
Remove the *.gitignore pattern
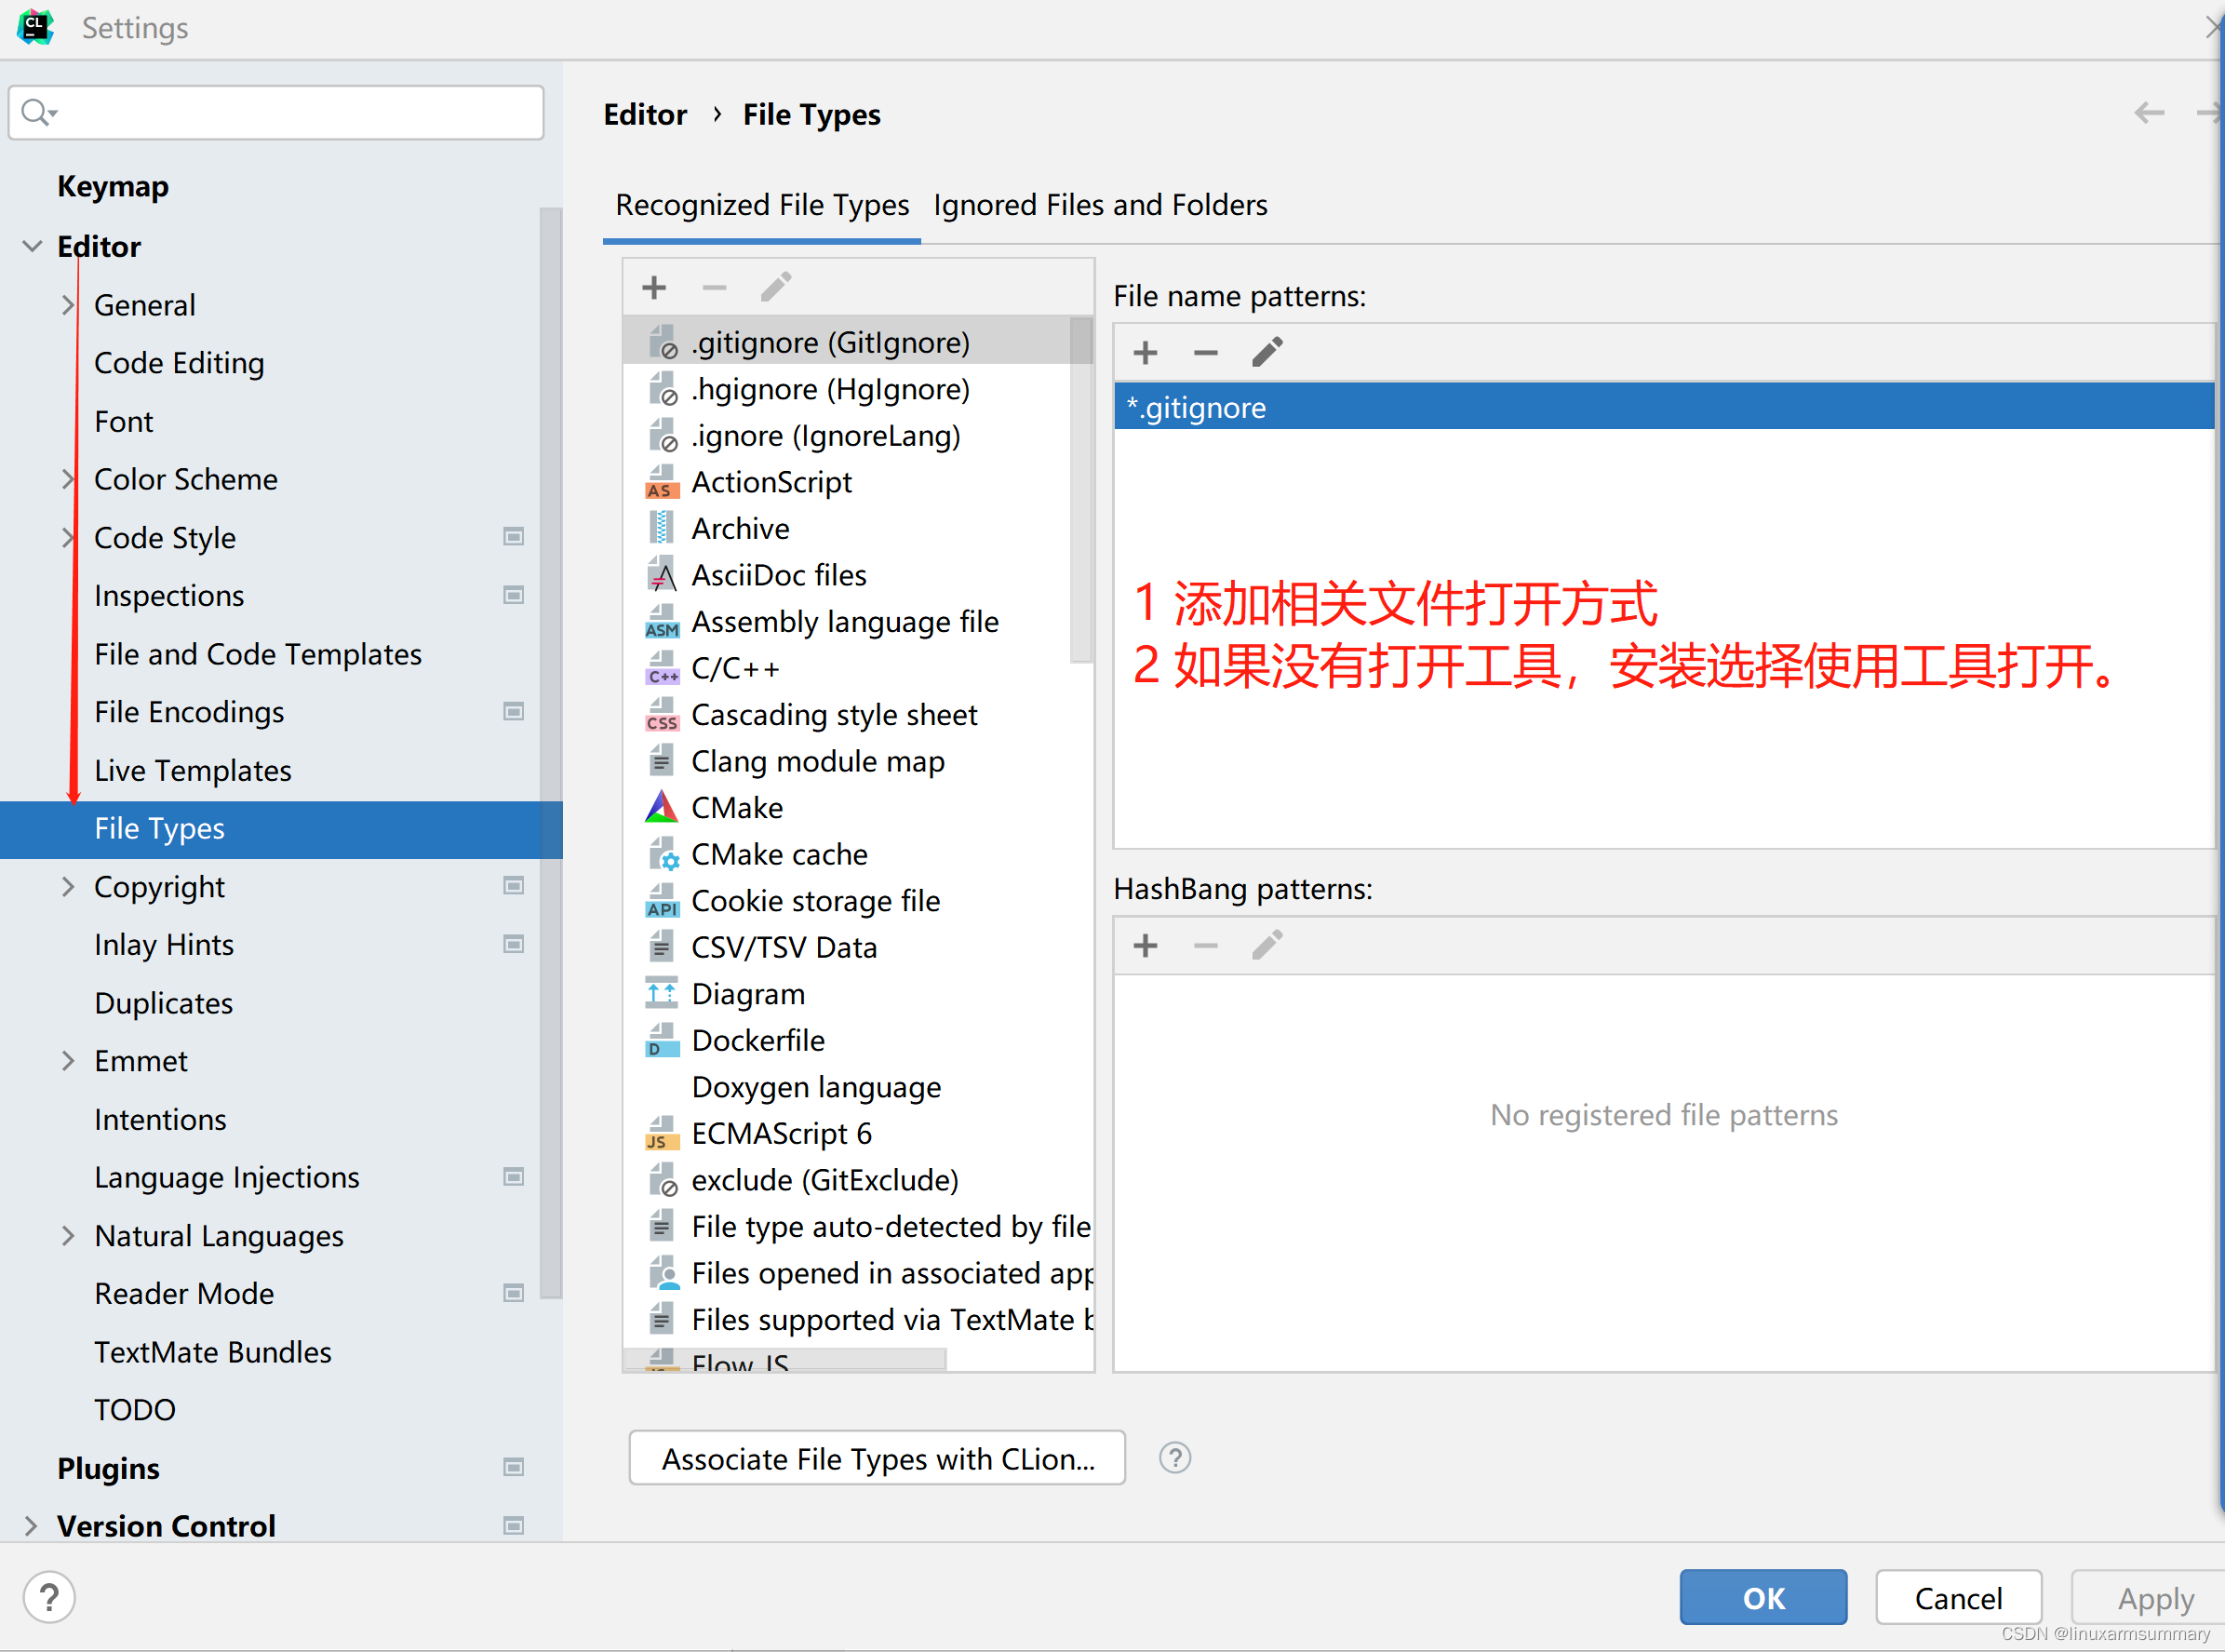(x=1206, y=352)
